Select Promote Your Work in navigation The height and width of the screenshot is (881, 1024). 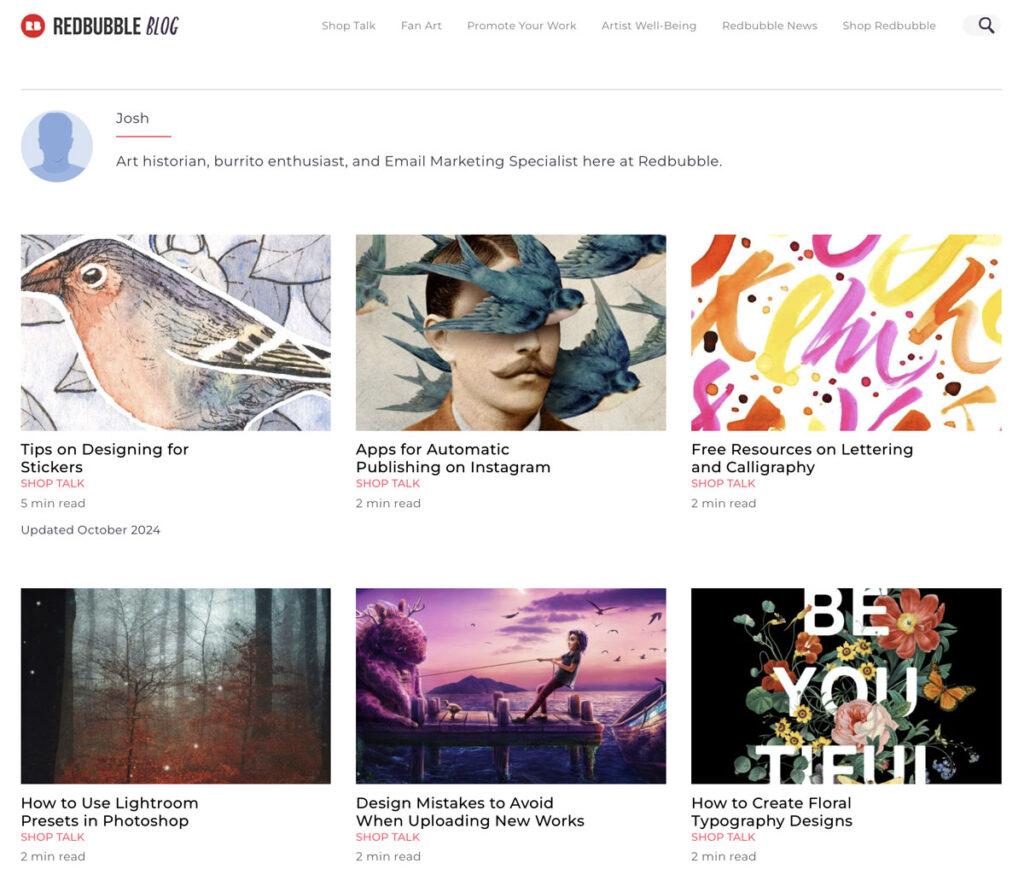(x=521, y=26)
